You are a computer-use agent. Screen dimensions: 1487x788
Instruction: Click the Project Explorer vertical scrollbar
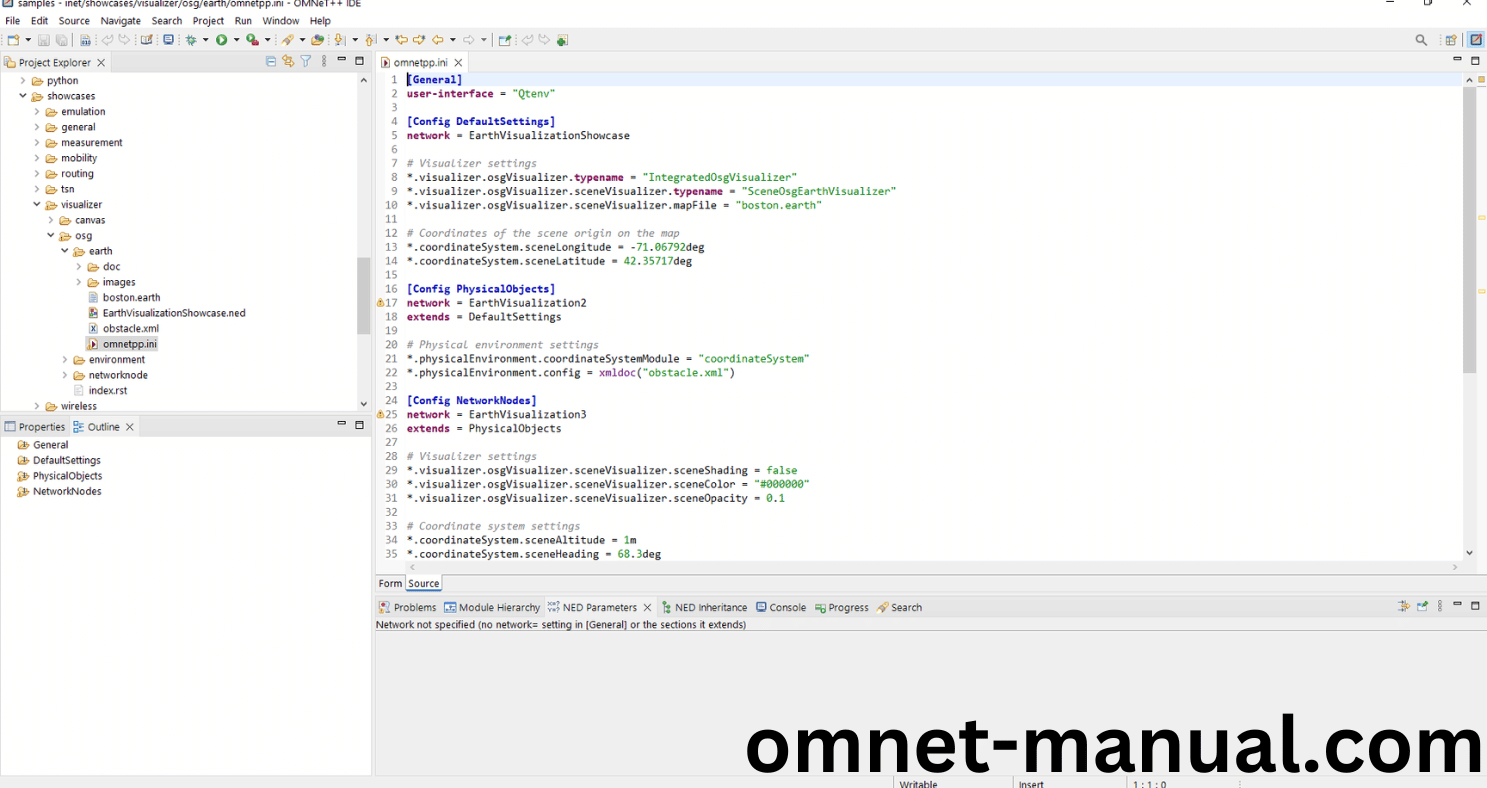(x=363, y=295)
